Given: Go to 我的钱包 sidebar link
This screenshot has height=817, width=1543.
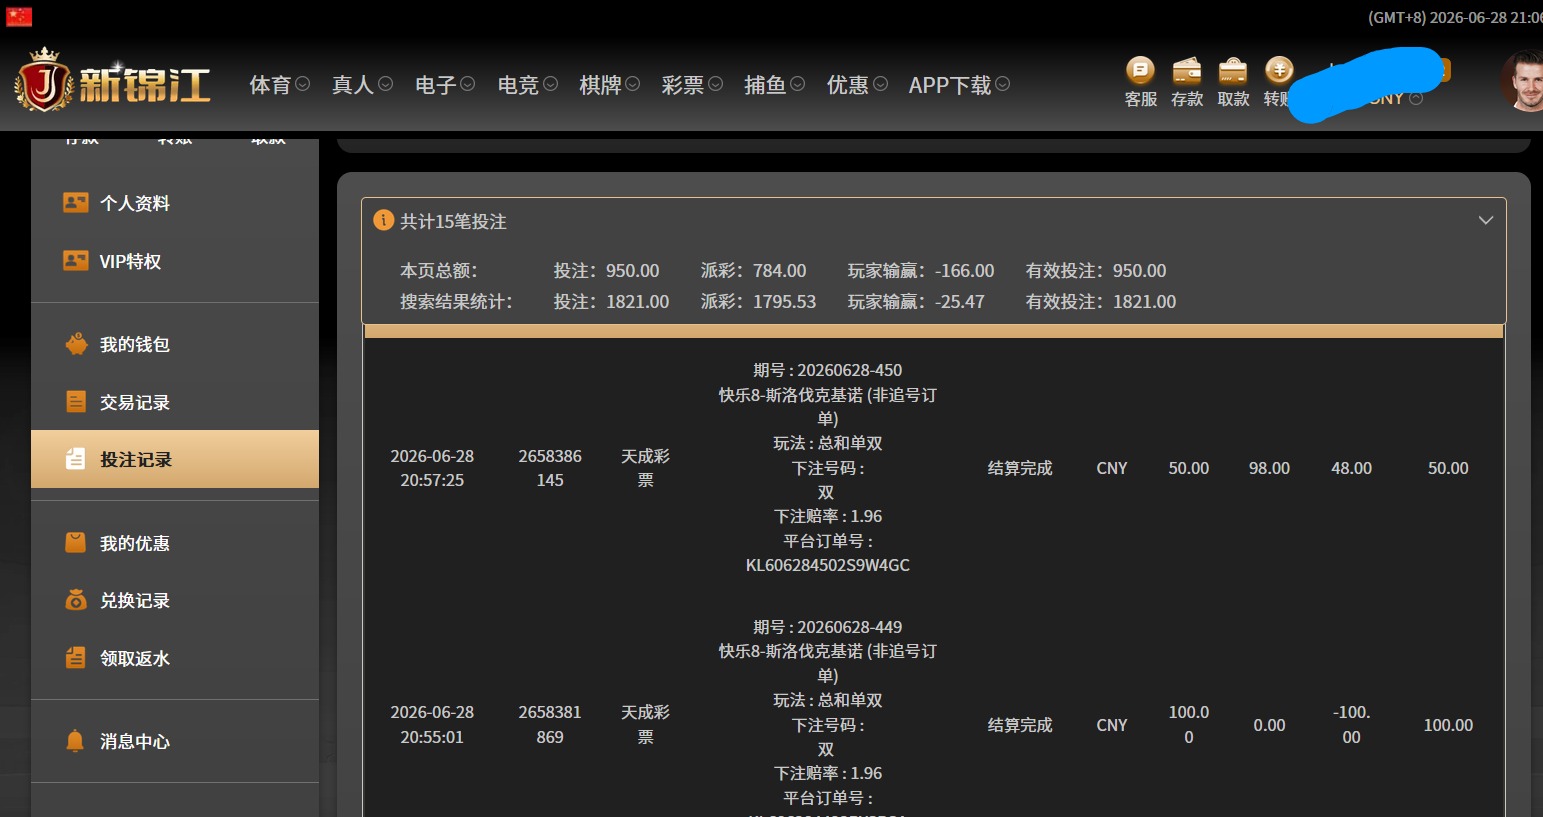Looking at the screenshot, I should [x=135, y=344].
